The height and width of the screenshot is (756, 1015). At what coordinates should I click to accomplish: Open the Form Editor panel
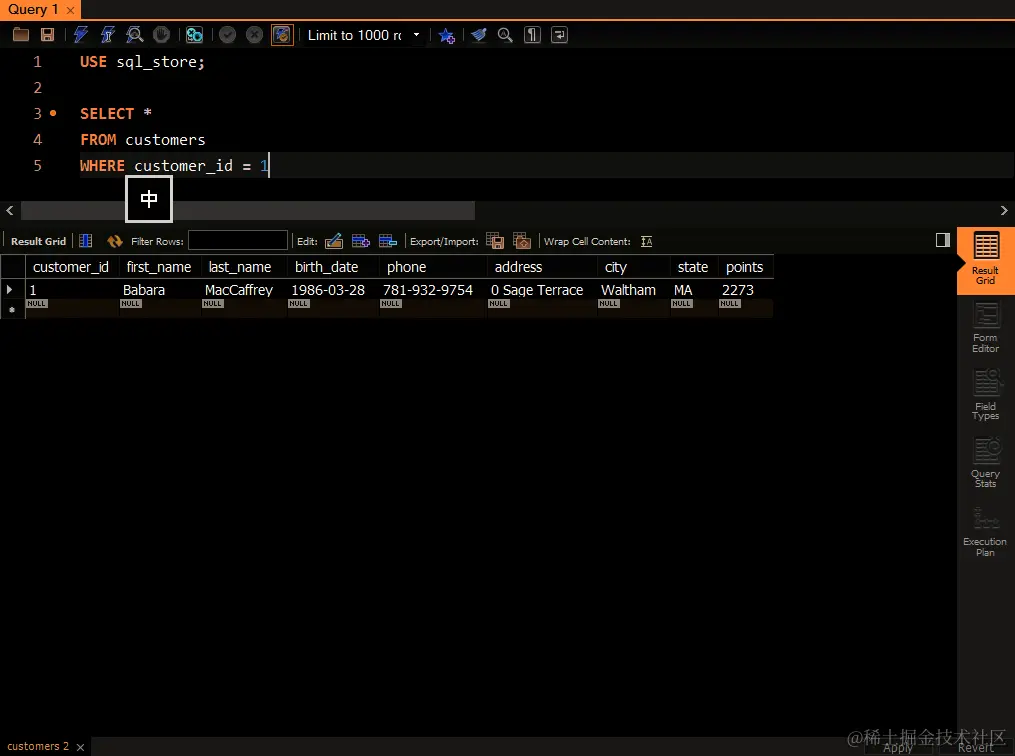tap(985, 328)
